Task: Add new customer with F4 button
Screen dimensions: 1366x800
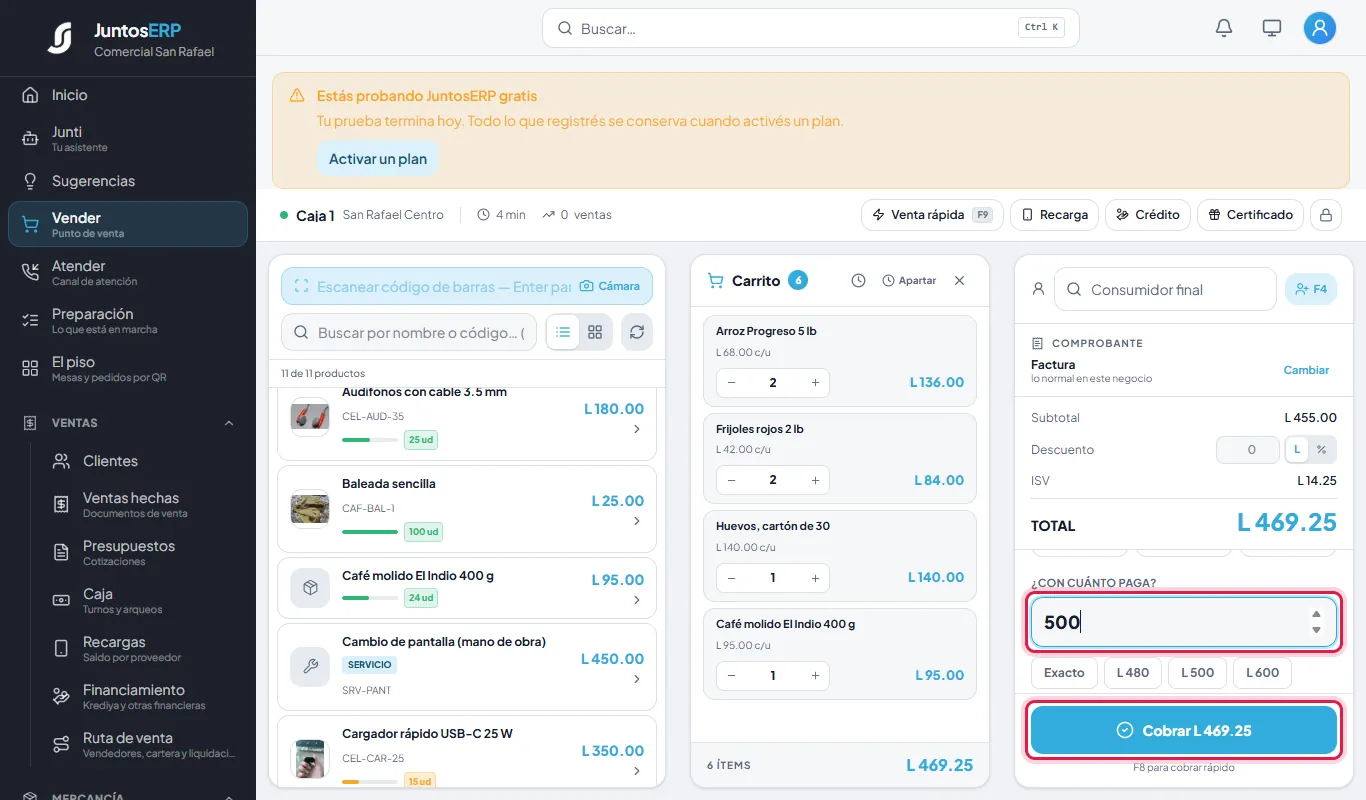Action: click(1311, 289)
